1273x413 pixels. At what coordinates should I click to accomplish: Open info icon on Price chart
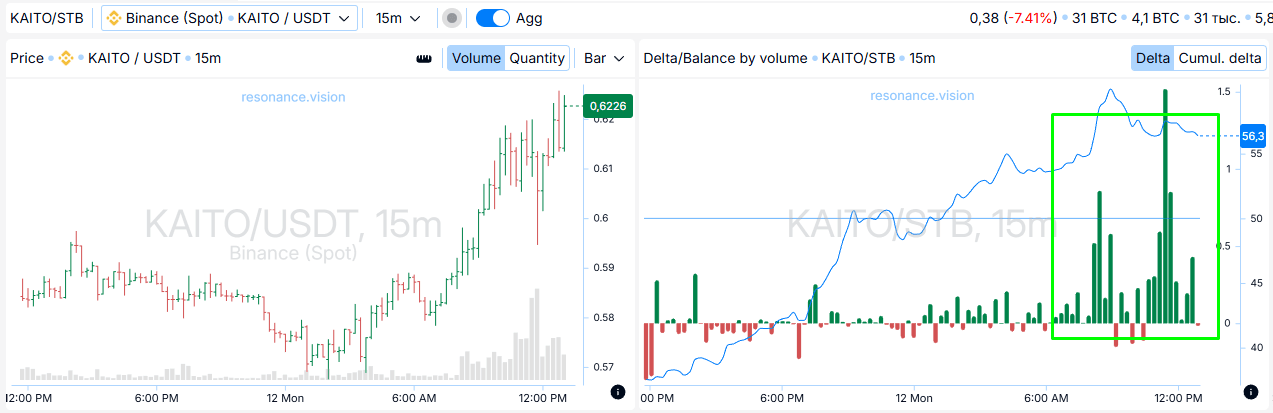click(617, 392)
